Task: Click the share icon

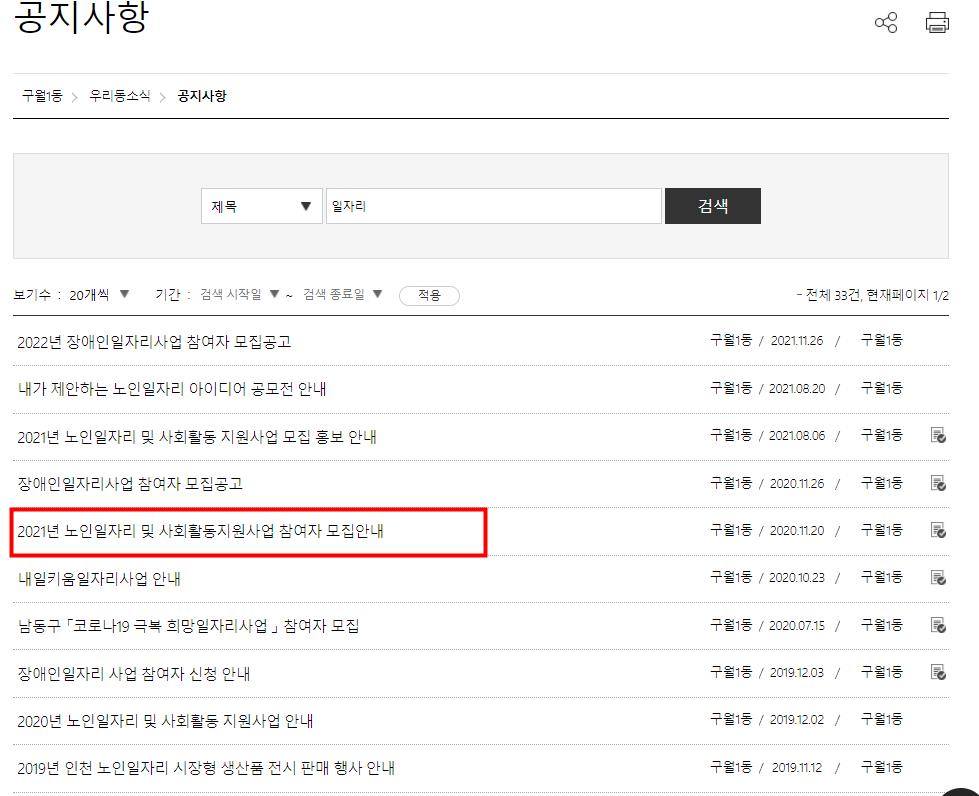Action: click(x=885, y=23)
